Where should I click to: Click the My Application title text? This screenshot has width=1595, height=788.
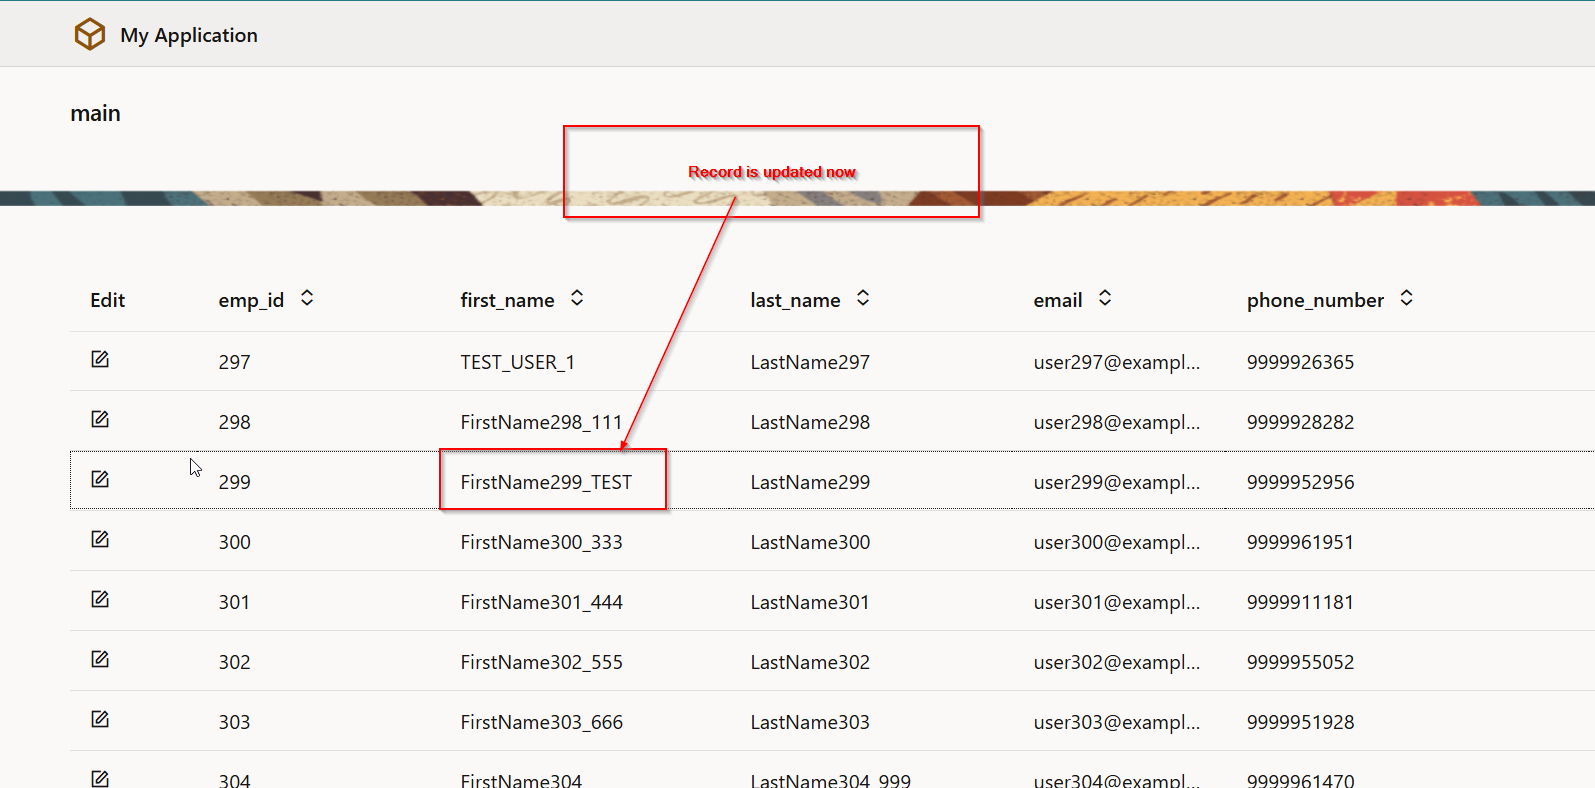189,35
